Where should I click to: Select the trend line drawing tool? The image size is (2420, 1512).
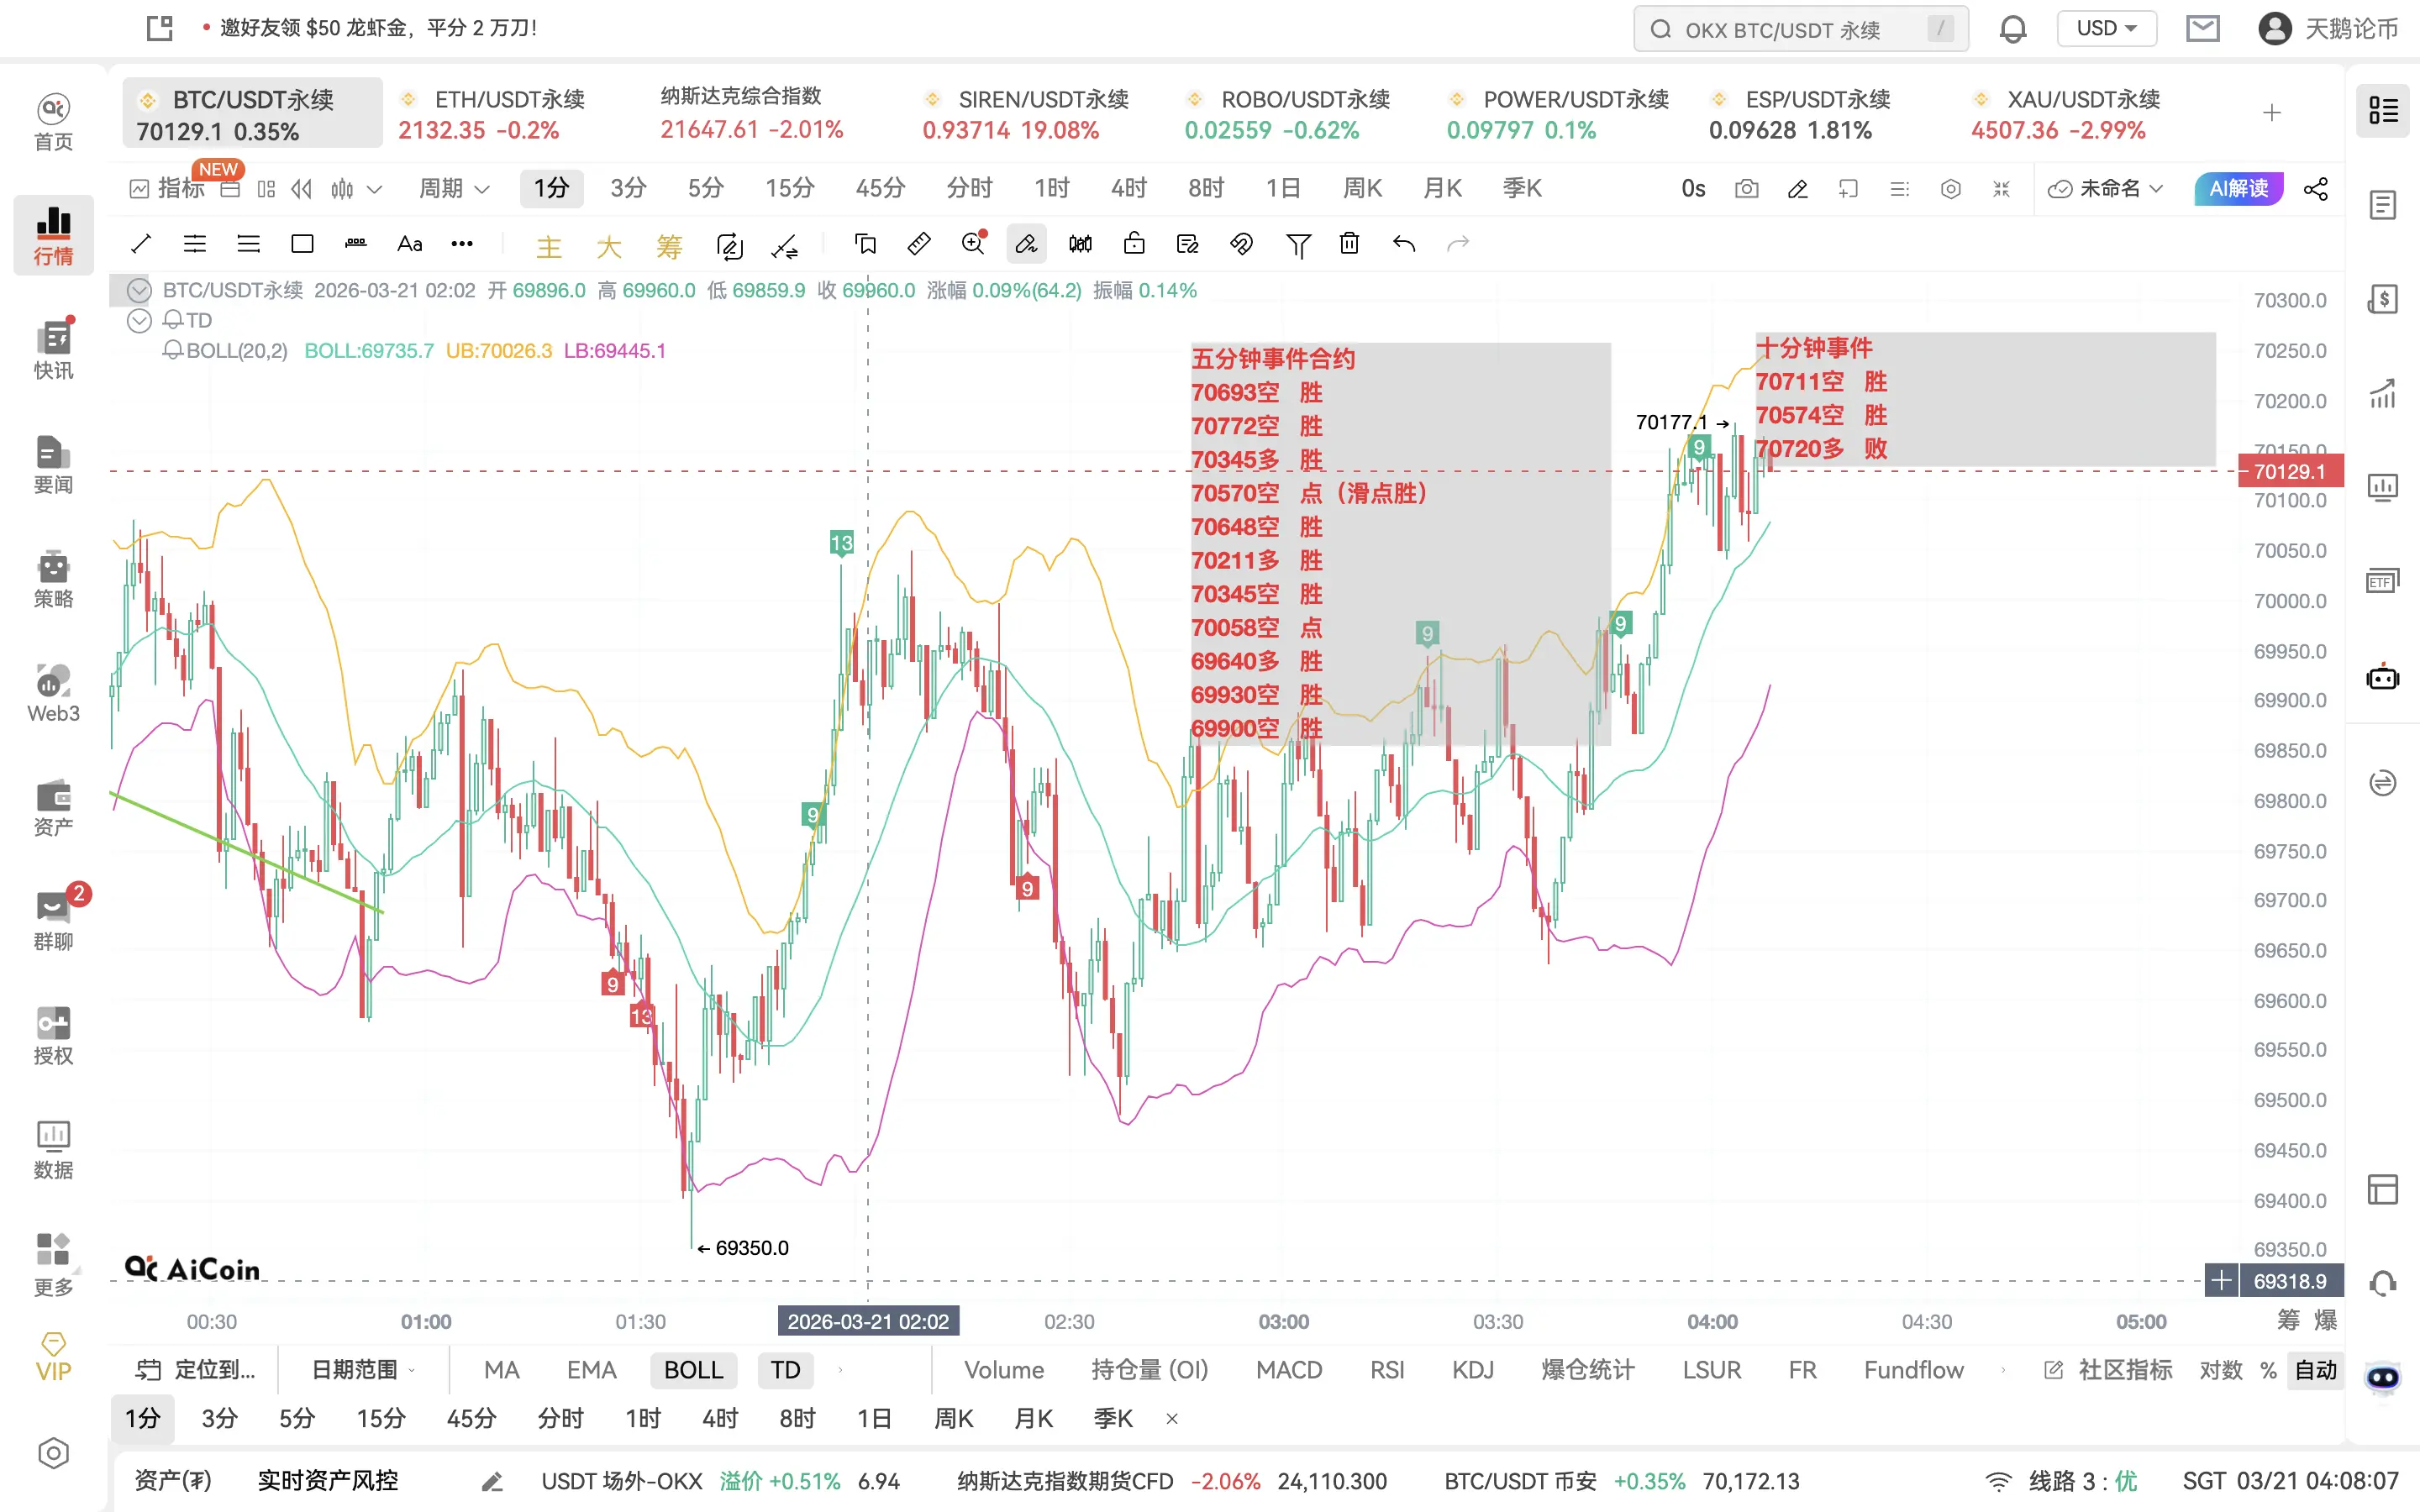point(141,243)
